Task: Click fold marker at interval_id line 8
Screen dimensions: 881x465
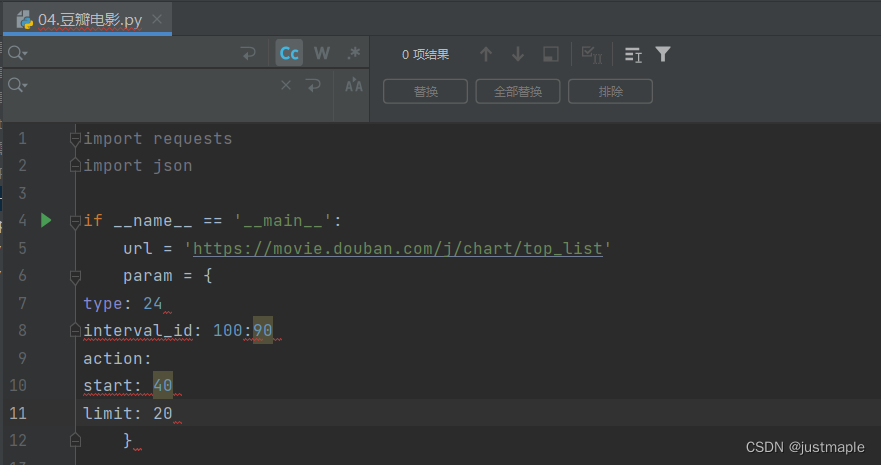Action: pyautogui.click(x=75, y=330)
